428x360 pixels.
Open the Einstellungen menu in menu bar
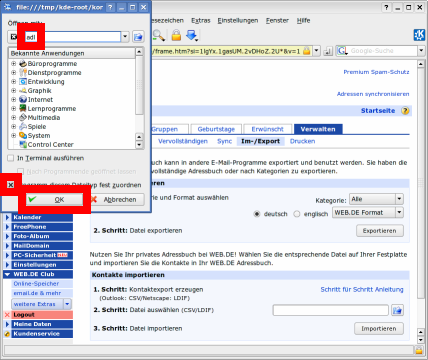point(238,21)
